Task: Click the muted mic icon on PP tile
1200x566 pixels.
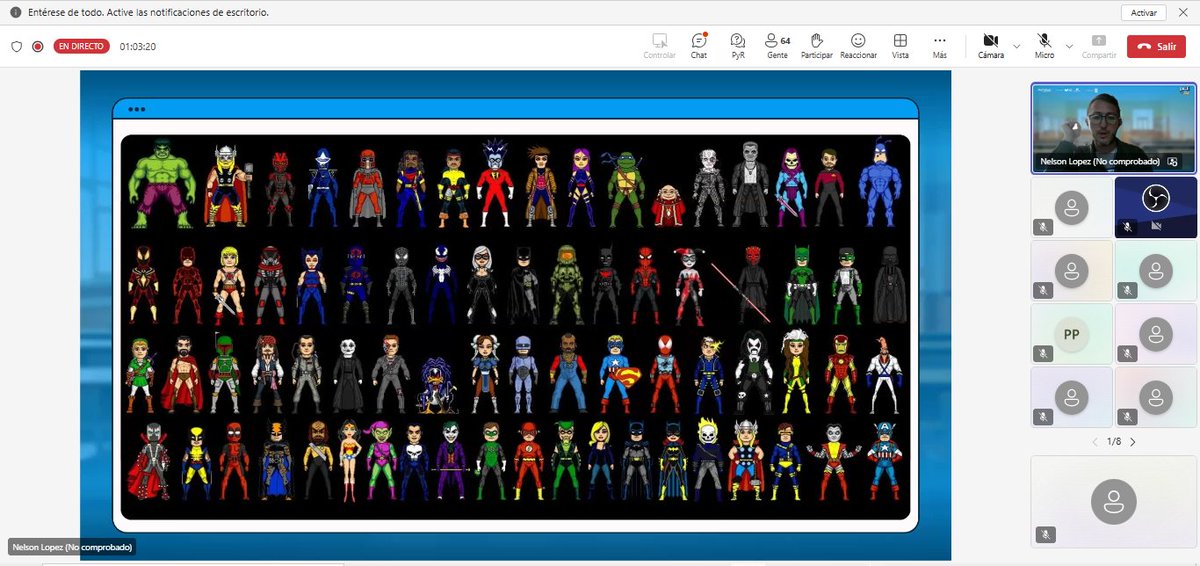Action: click(x=1043, y=354)
